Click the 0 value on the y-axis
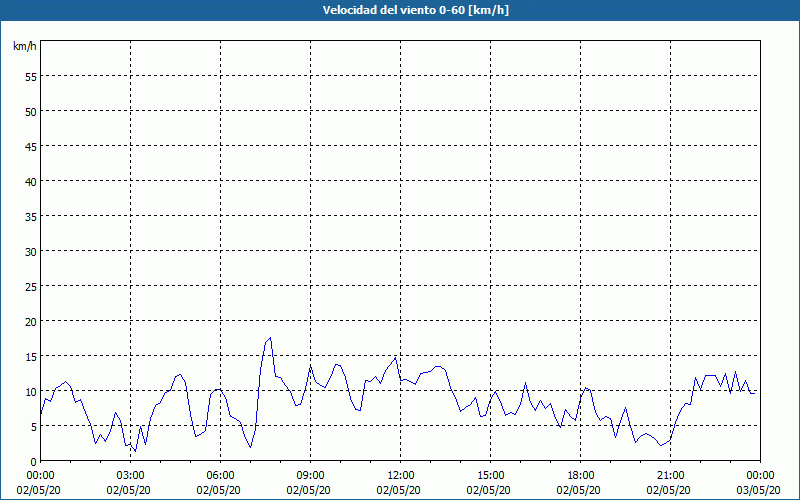Viewport: 800px width, 500px height. click(x=34, y=461)
